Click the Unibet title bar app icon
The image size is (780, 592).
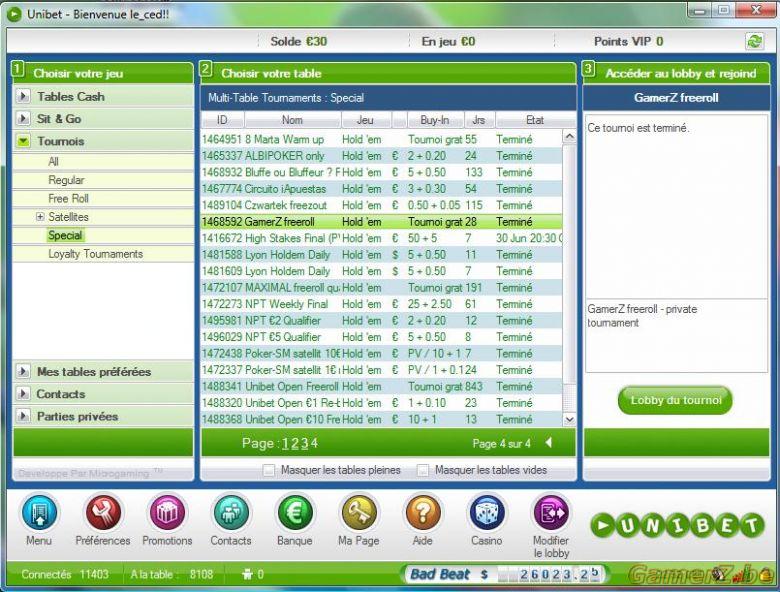coord(13,14)
